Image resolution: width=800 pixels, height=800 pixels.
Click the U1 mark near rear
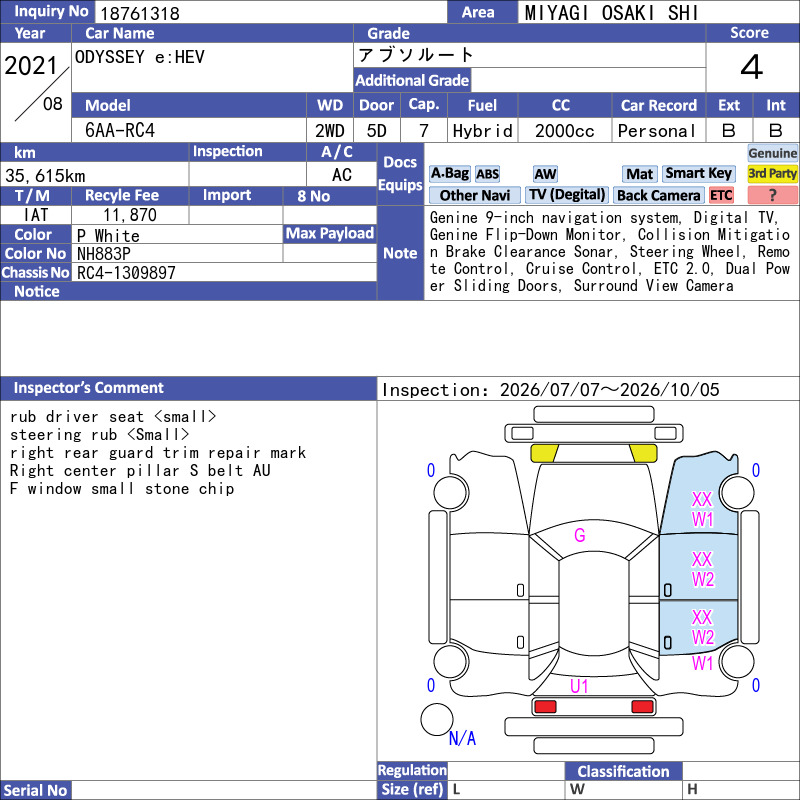(579, 686)
